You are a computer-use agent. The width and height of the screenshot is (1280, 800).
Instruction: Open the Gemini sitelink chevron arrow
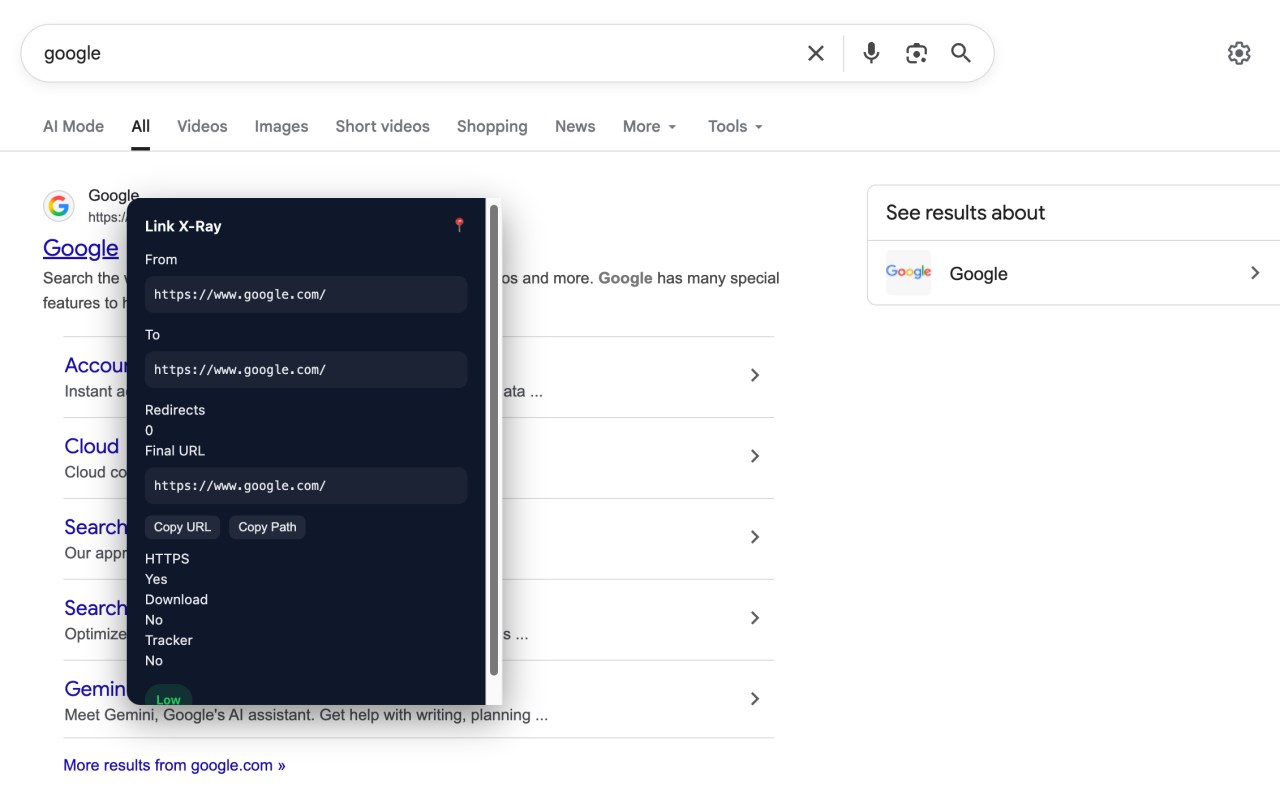(x=755, y=699)
